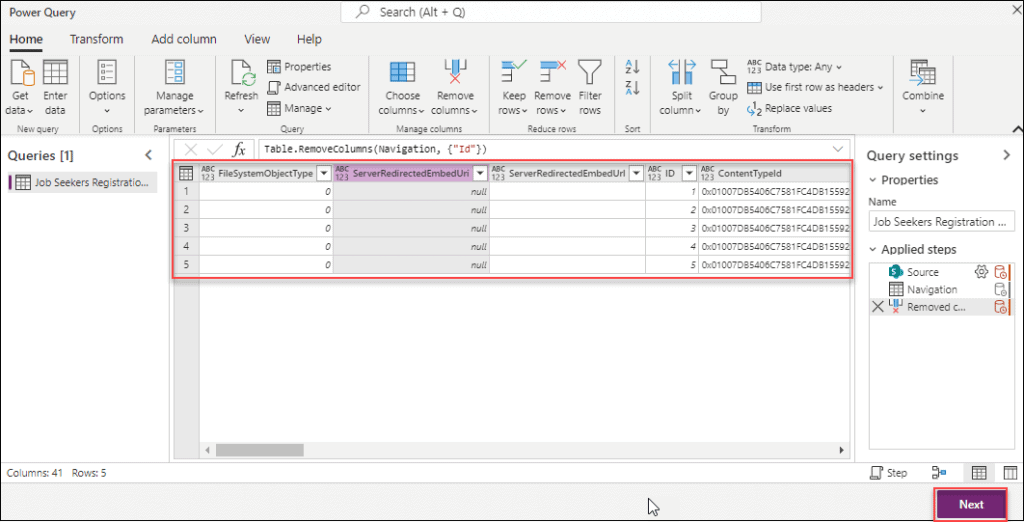
Task: Open the Data type: Any dropdown
Action: tap(794, 67)
